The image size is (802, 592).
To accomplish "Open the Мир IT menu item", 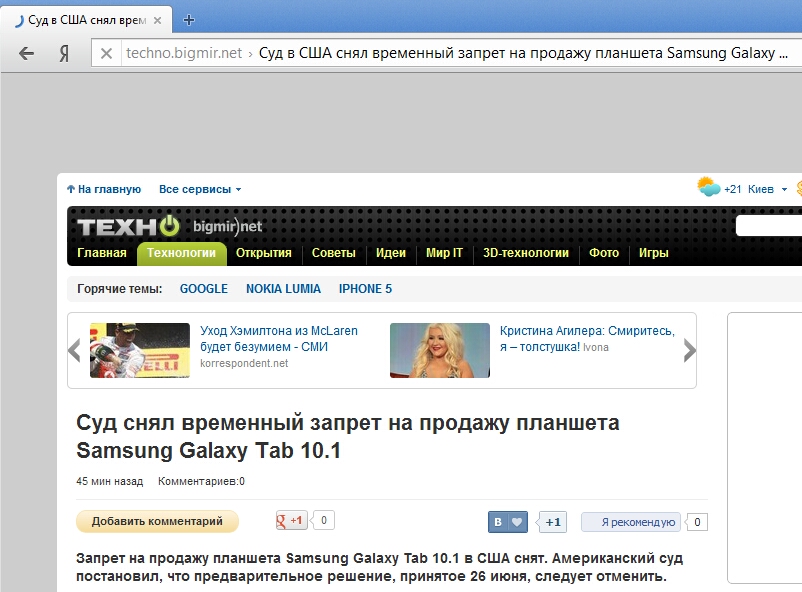I will pos(444,253).
